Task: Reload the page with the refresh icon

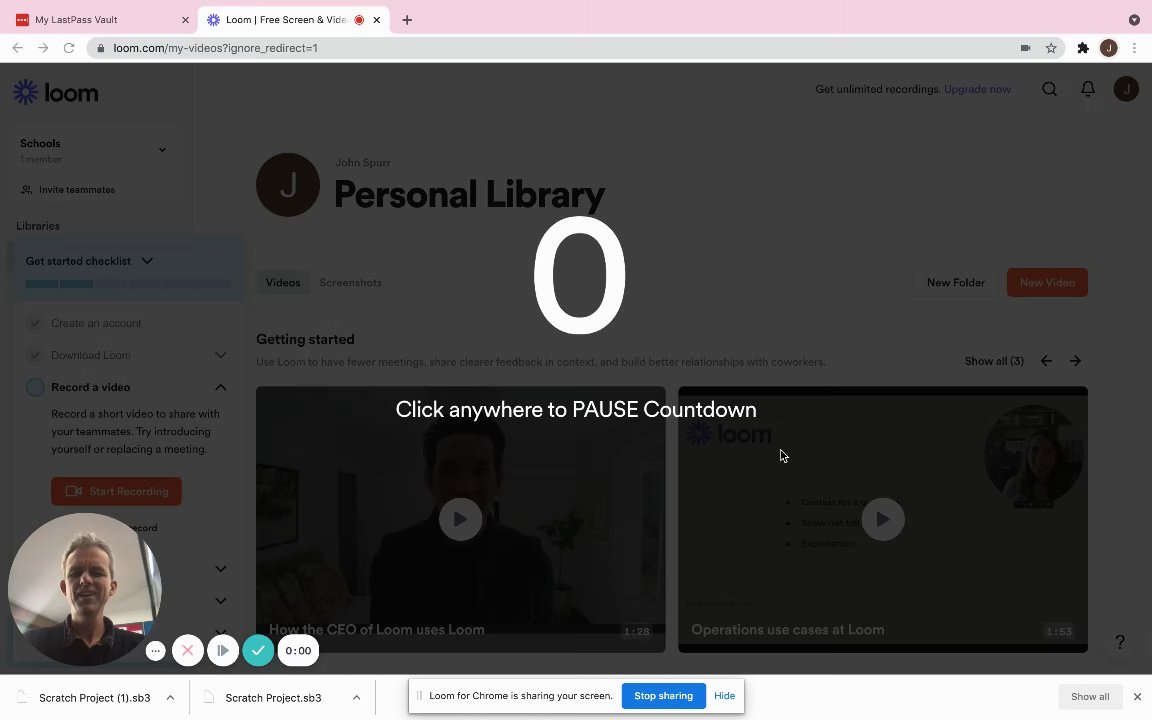Action: pos(69,48)
